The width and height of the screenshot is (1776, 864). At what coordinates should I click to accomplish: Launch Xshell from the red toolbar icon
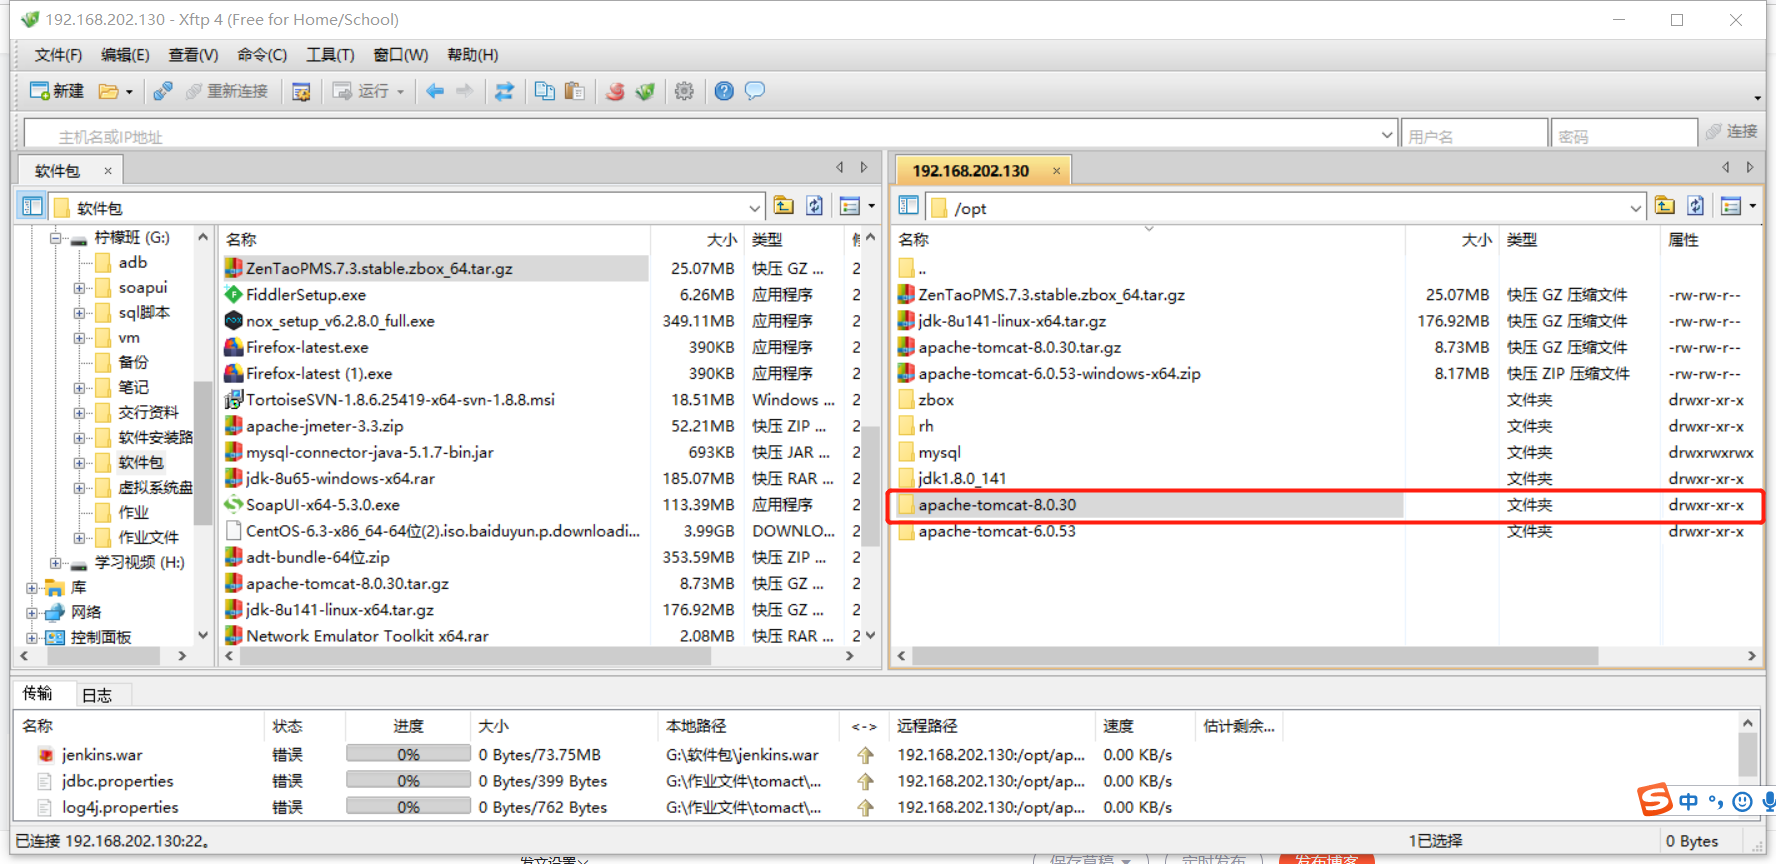pyautogui.click(x=615, y=91)
